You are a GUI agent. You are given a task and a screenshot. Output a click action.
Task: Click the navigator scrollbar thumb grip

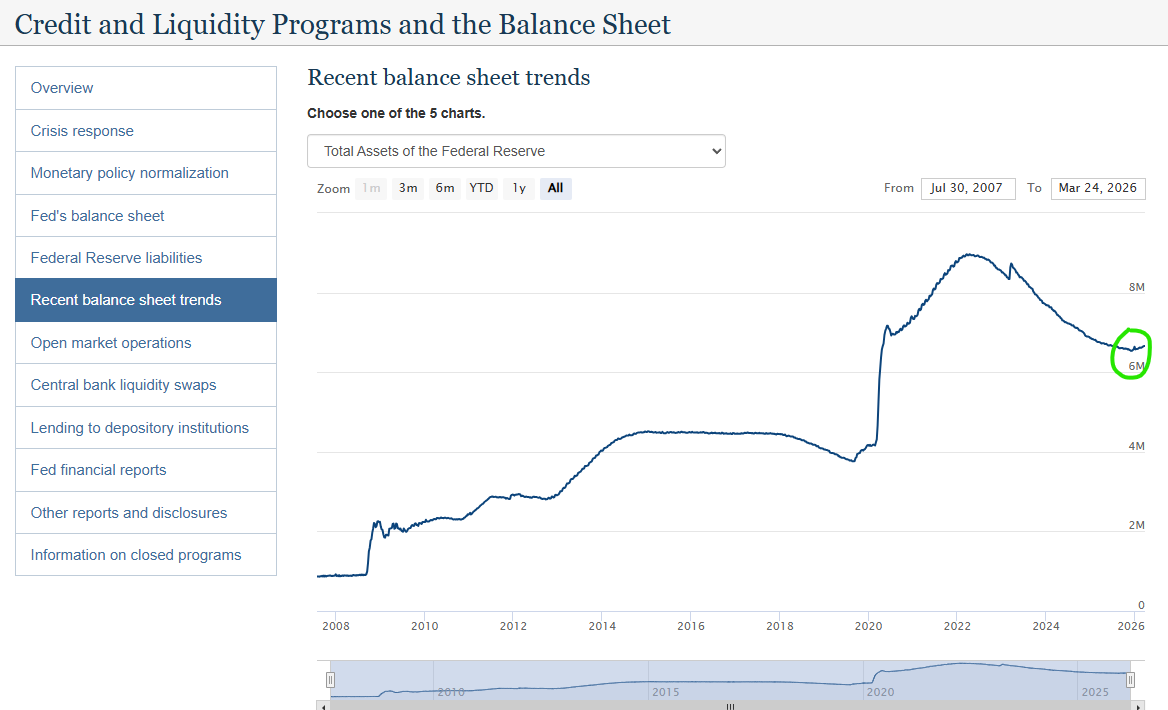(x=731, y=706)
